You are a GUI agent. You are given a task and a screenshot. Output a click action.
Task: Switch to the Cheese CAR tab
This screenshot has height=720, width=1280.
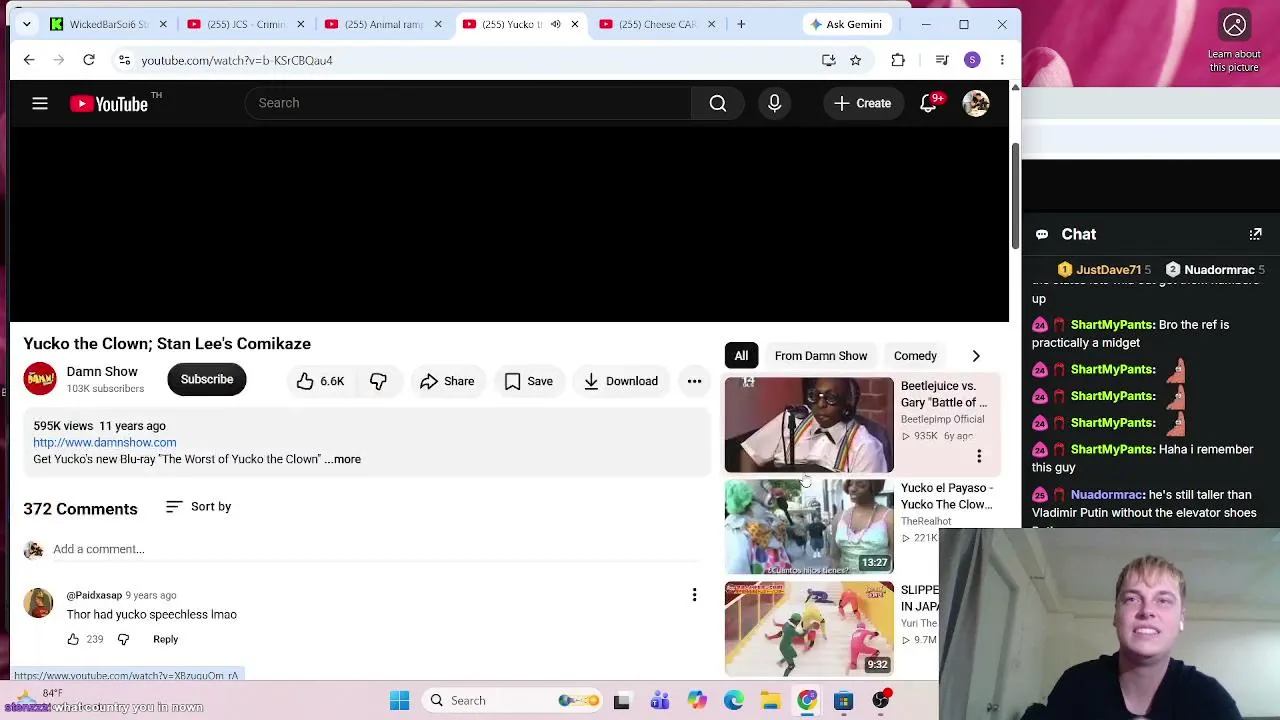658,24
